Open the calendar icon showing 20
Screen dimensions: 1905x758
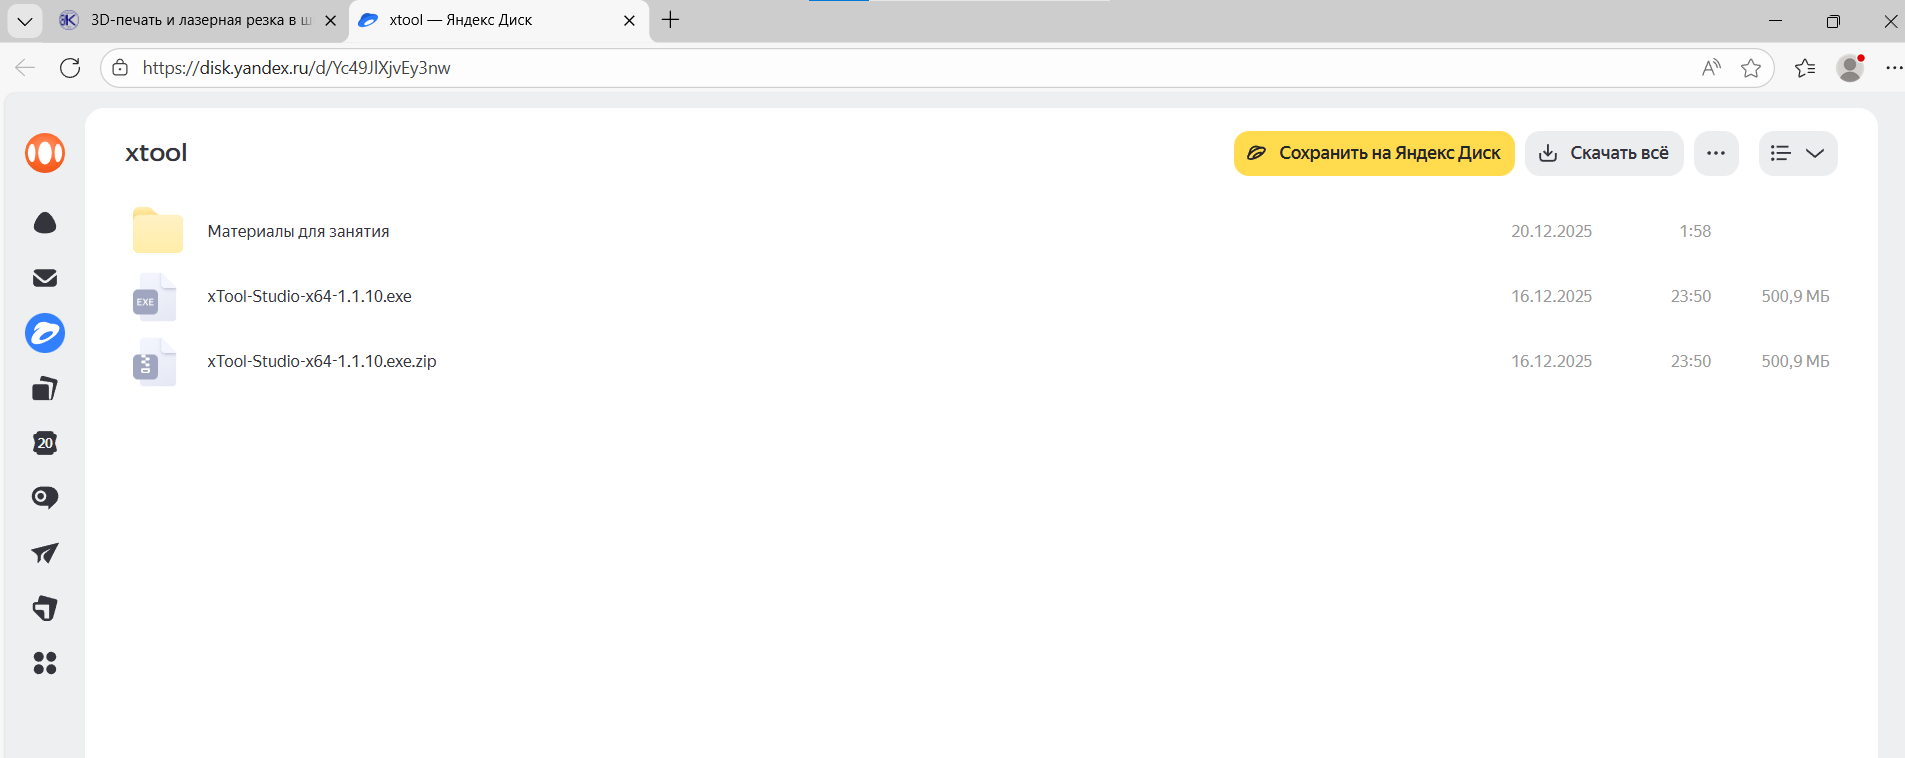click(45, 443)
